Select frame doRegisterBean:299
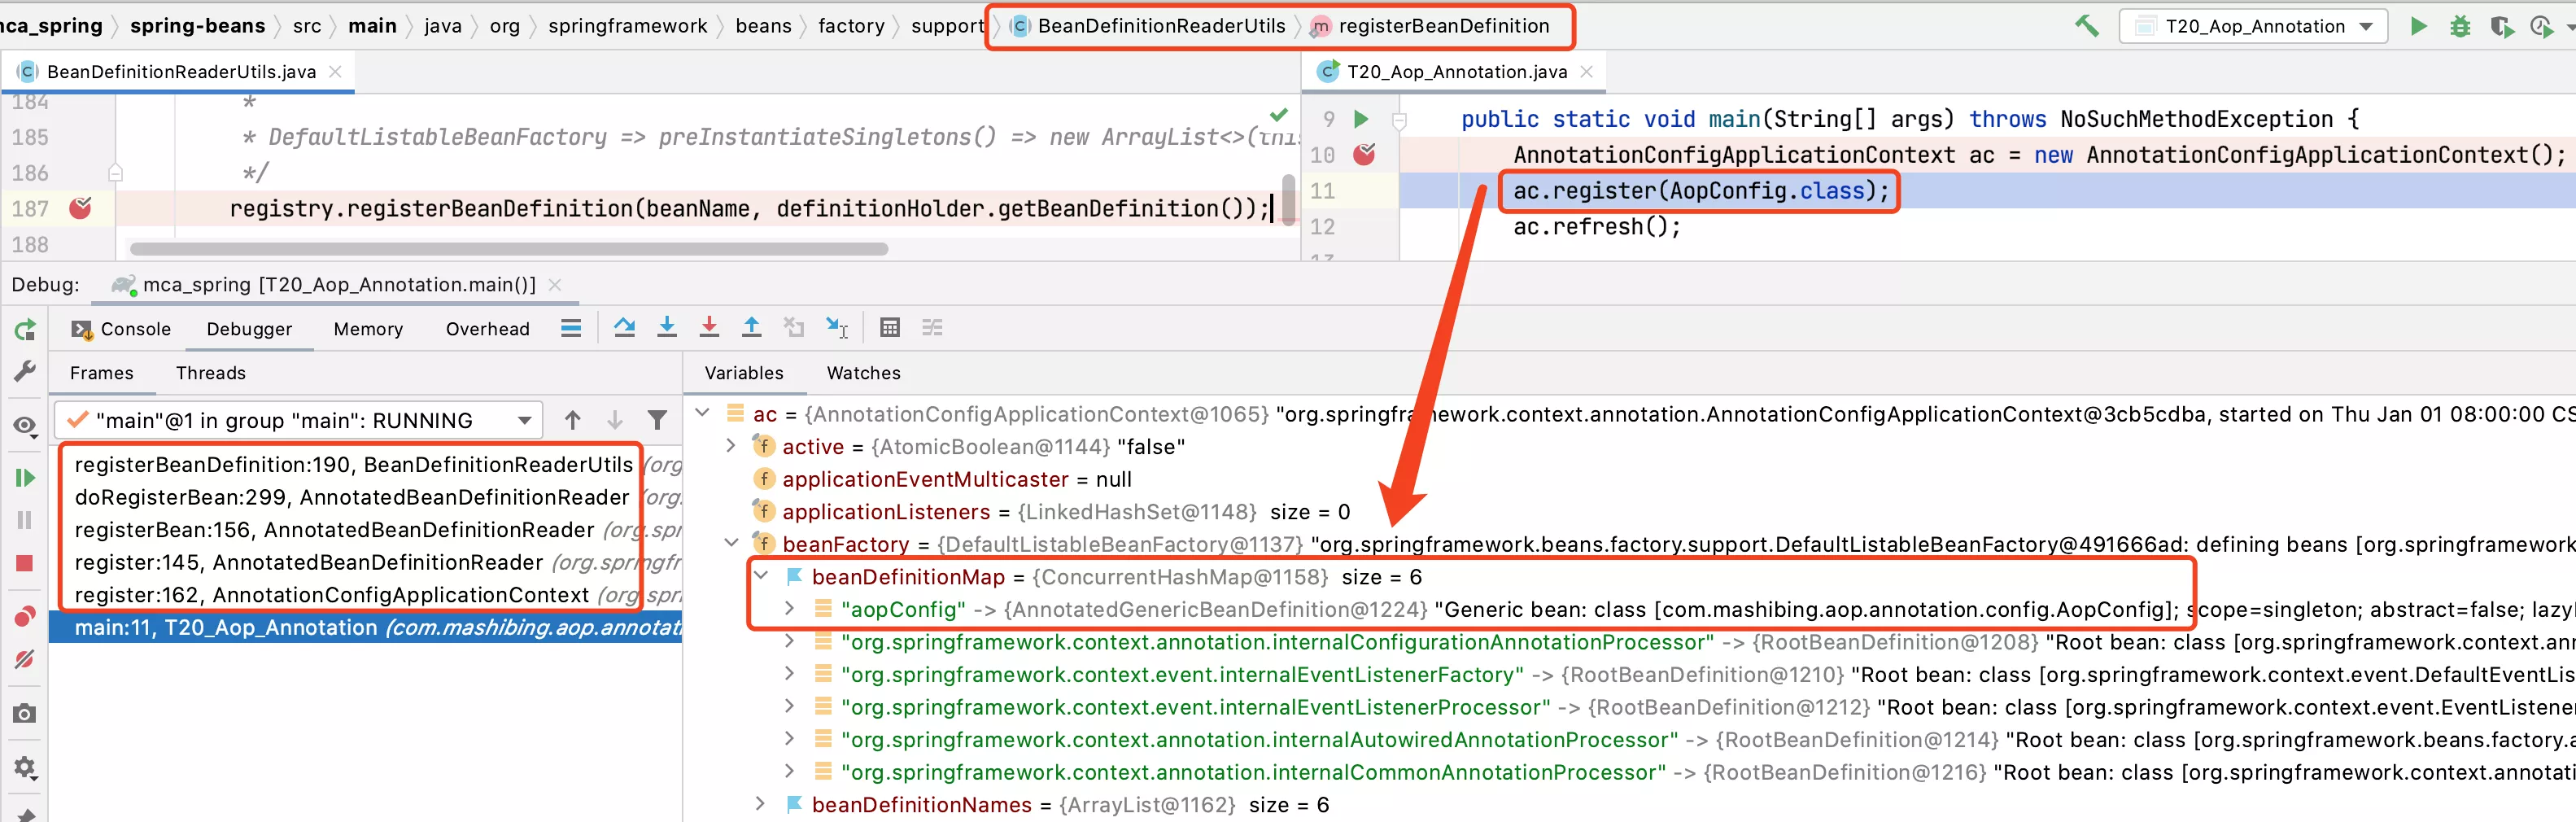 366,497
